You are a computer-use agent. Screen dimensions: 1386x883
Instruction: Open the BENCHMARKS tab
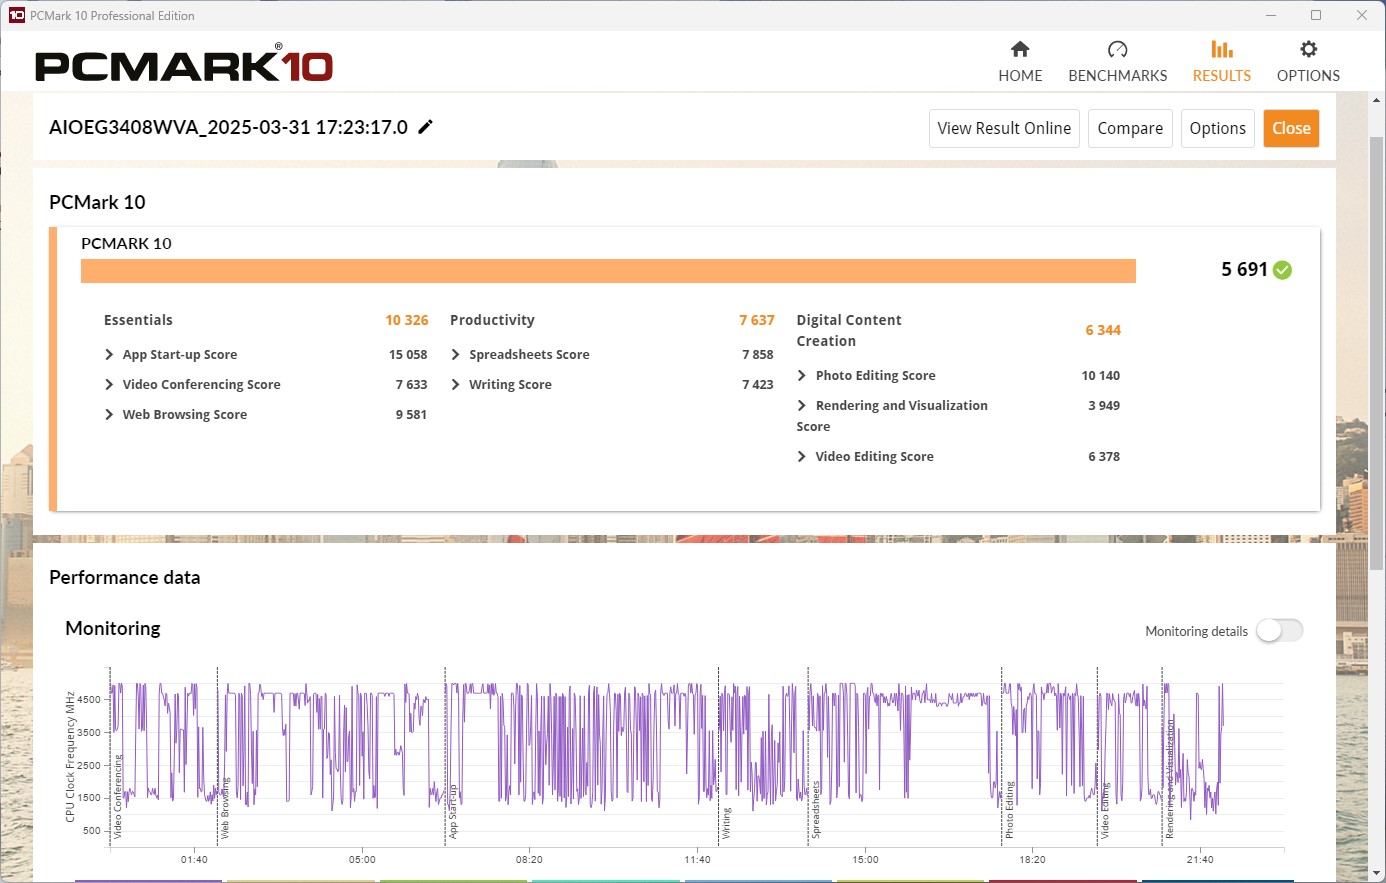coord(1117,61)
